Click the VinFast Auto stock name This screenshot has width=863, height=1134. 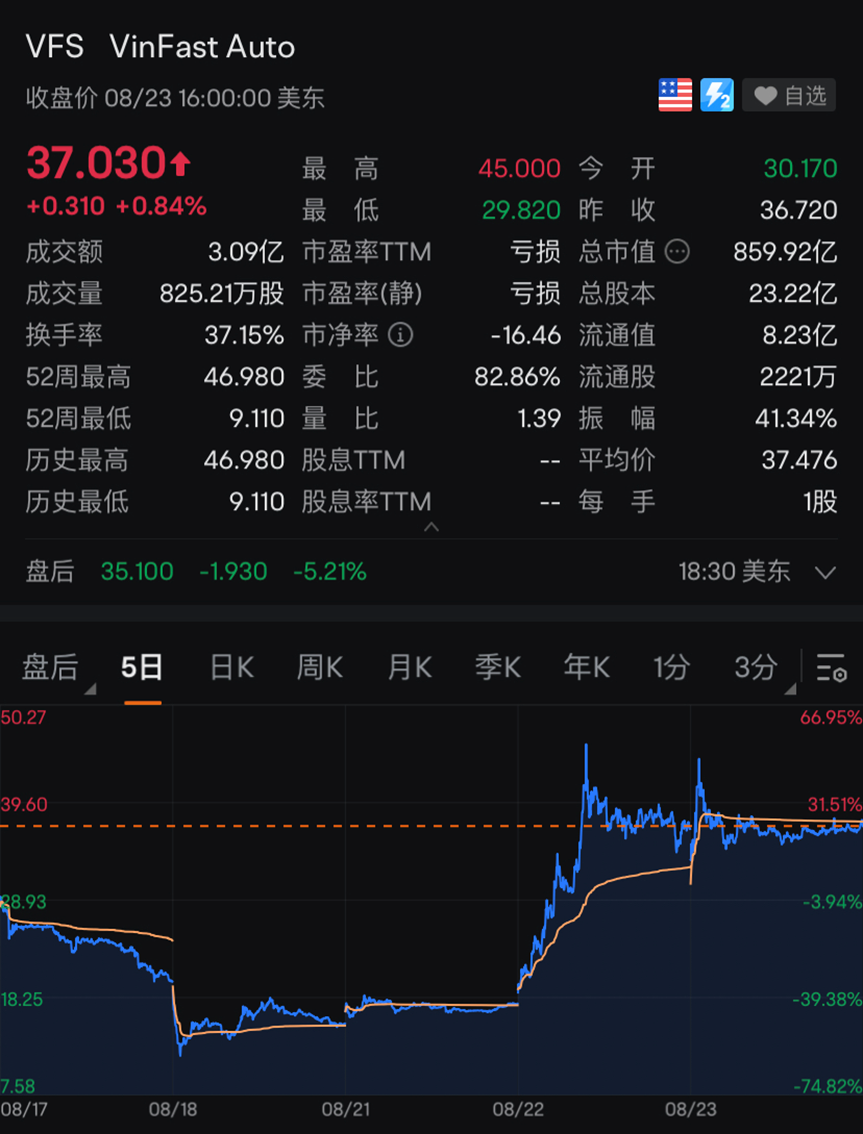202,47
